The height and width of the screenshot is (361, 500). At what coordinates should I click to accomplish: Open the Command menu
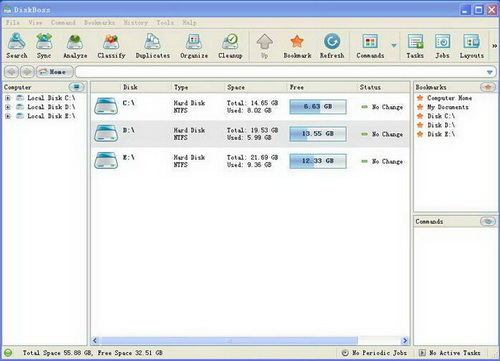[63, 23]
